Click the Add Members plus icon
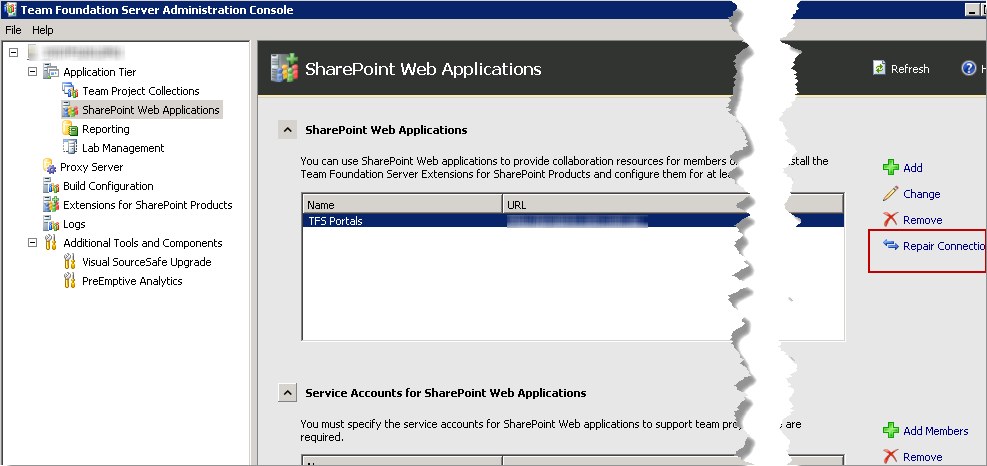The image size is (987, 466). (890, 431)
